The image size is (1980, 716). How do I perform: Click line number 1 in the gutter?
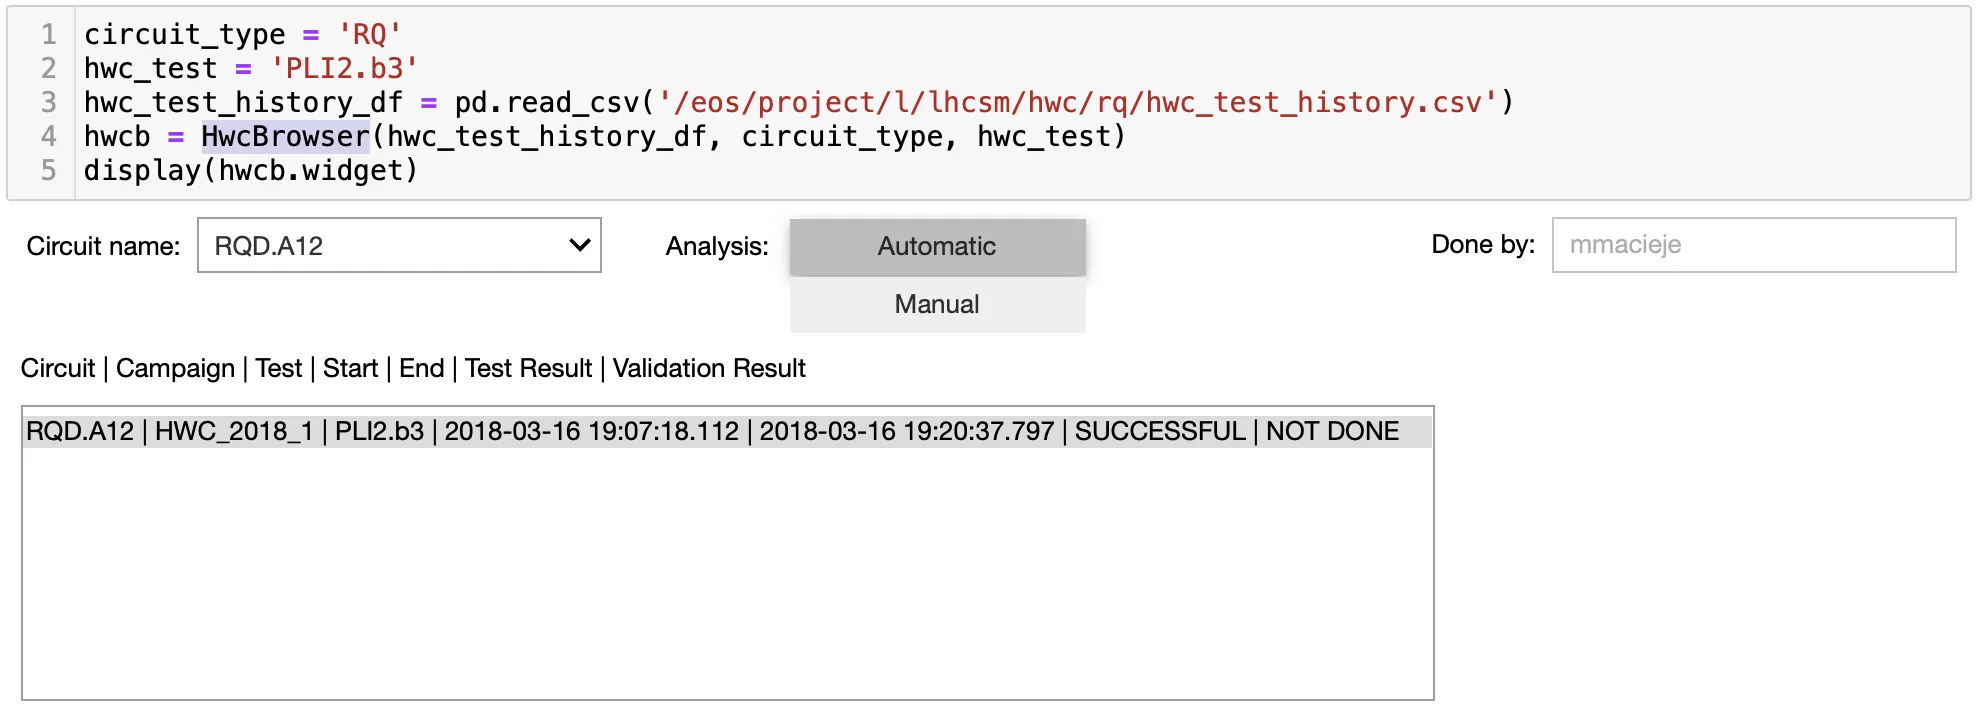click(48, 34)
